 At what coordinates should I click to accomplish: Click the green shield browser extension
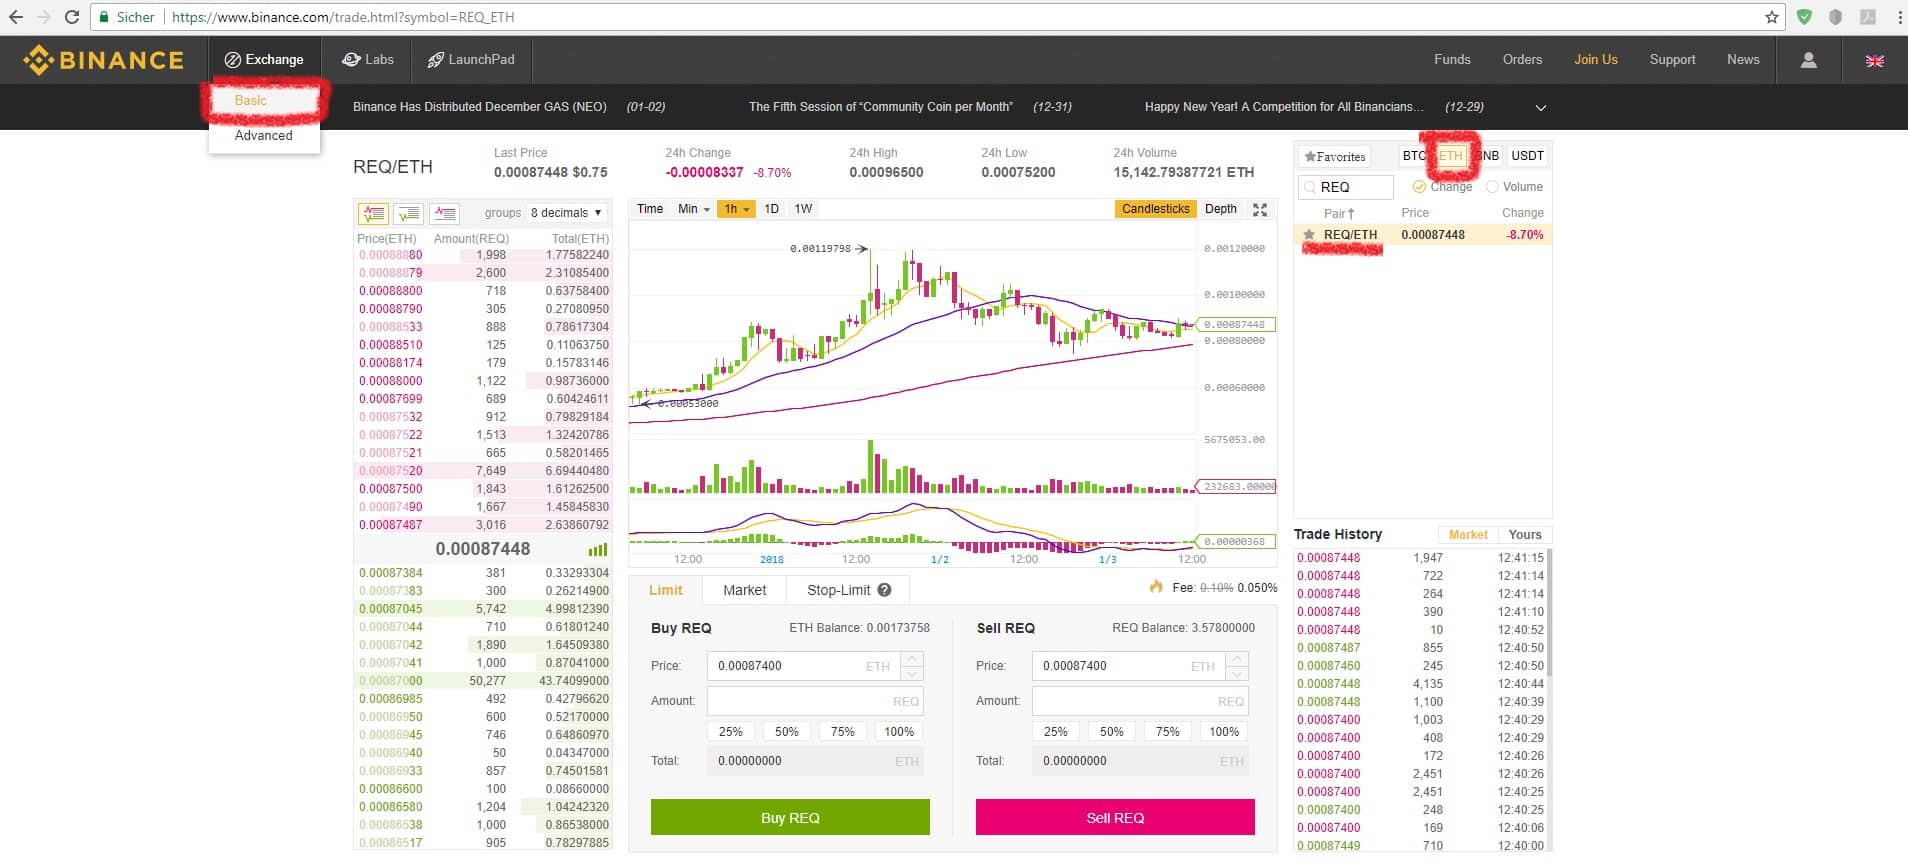click(1805, 17)
